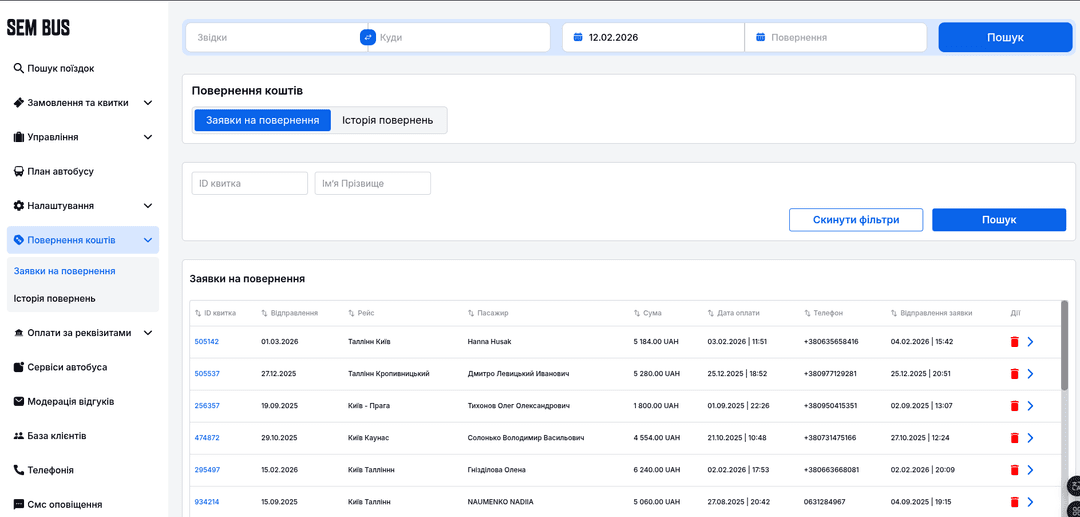Expand Замовлення та квитки sidebar menu
1080x517 pixels.
[148, 103]
